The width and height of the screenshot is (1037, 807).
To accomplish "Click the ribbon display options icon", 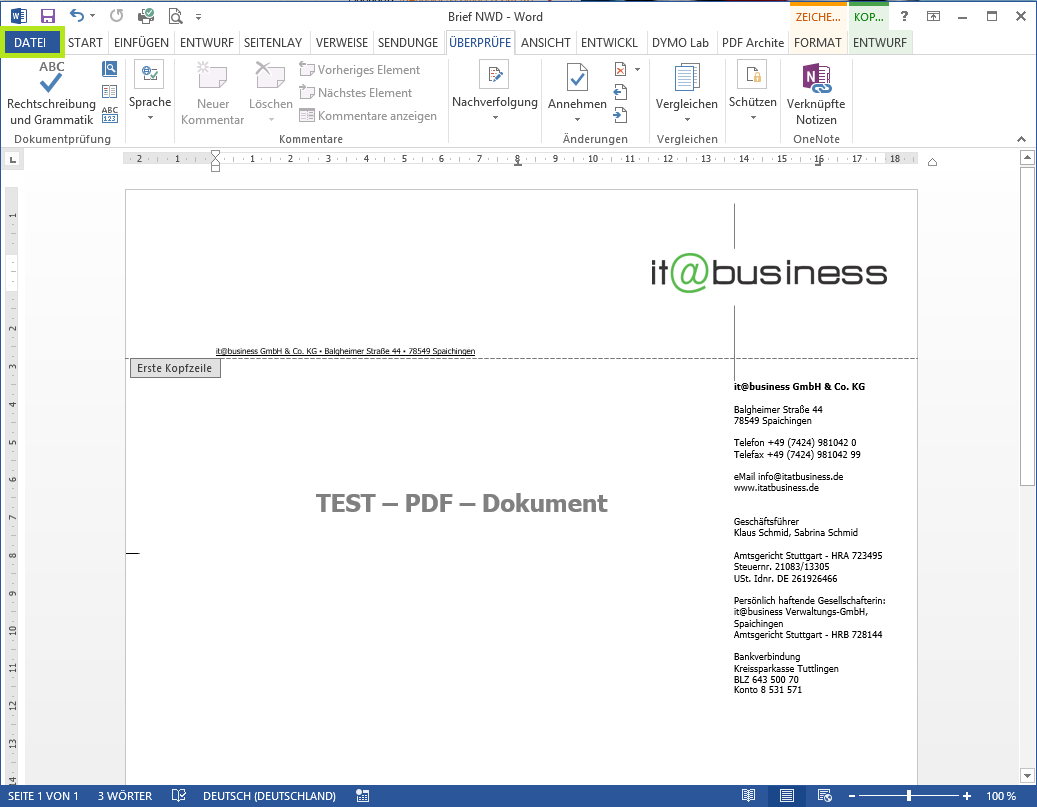I will [933, 17].
